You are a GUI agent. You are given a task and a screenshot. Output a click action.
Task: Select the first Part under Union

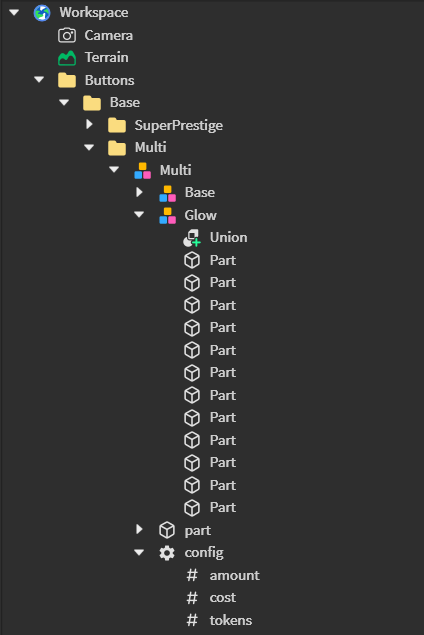222,260
